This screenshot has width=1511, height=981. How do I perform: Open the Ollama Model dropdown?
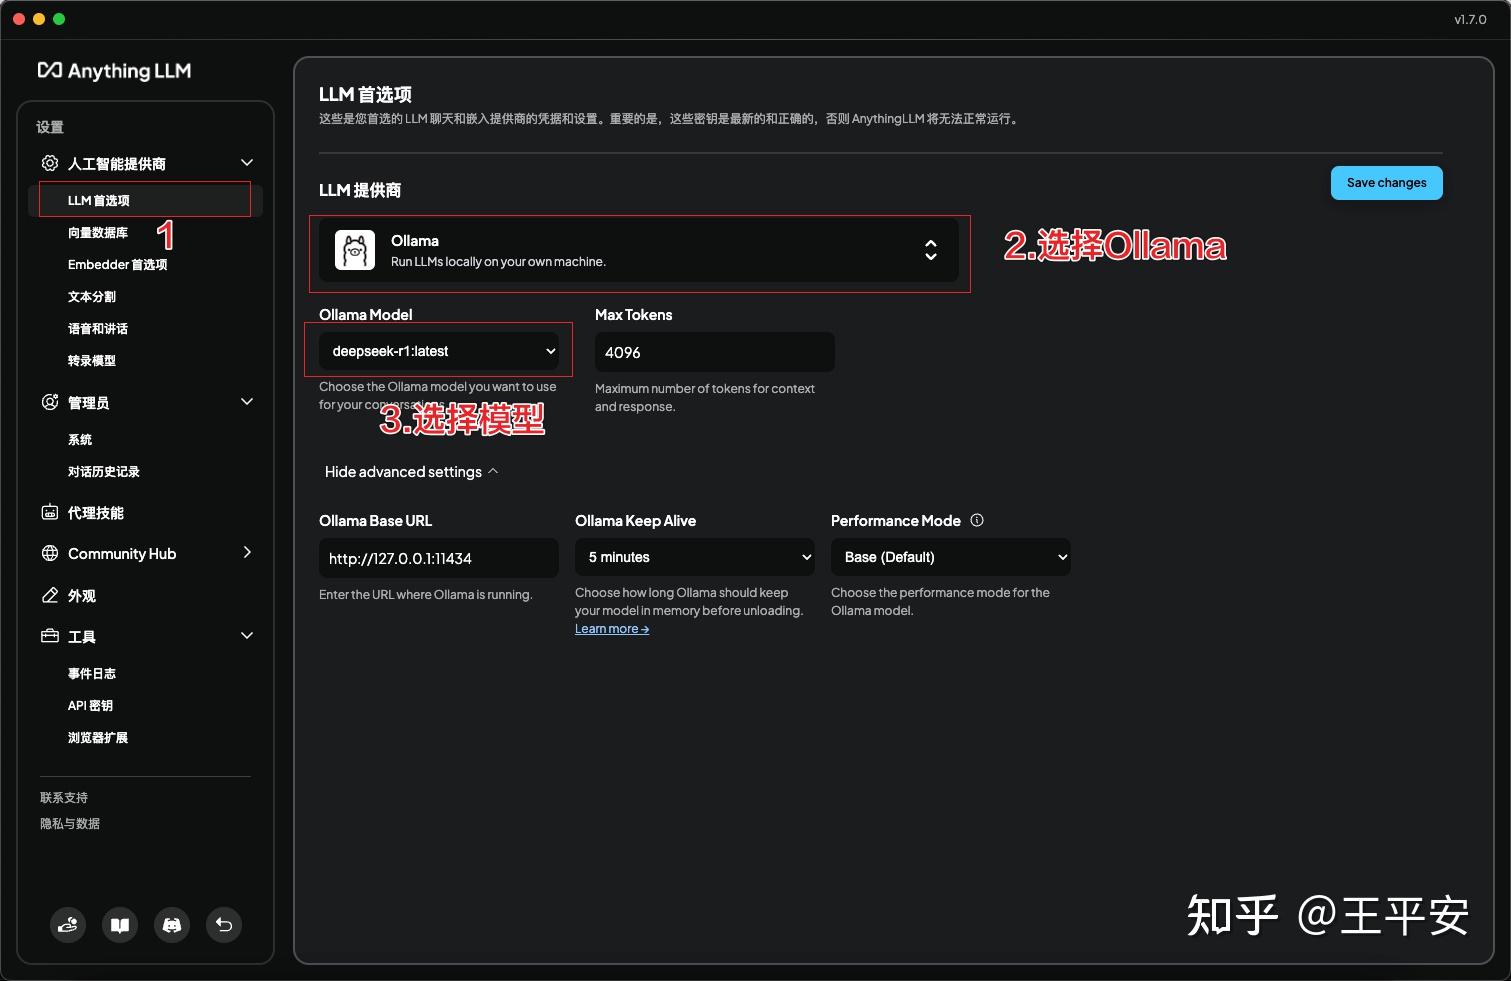(439, 351)
